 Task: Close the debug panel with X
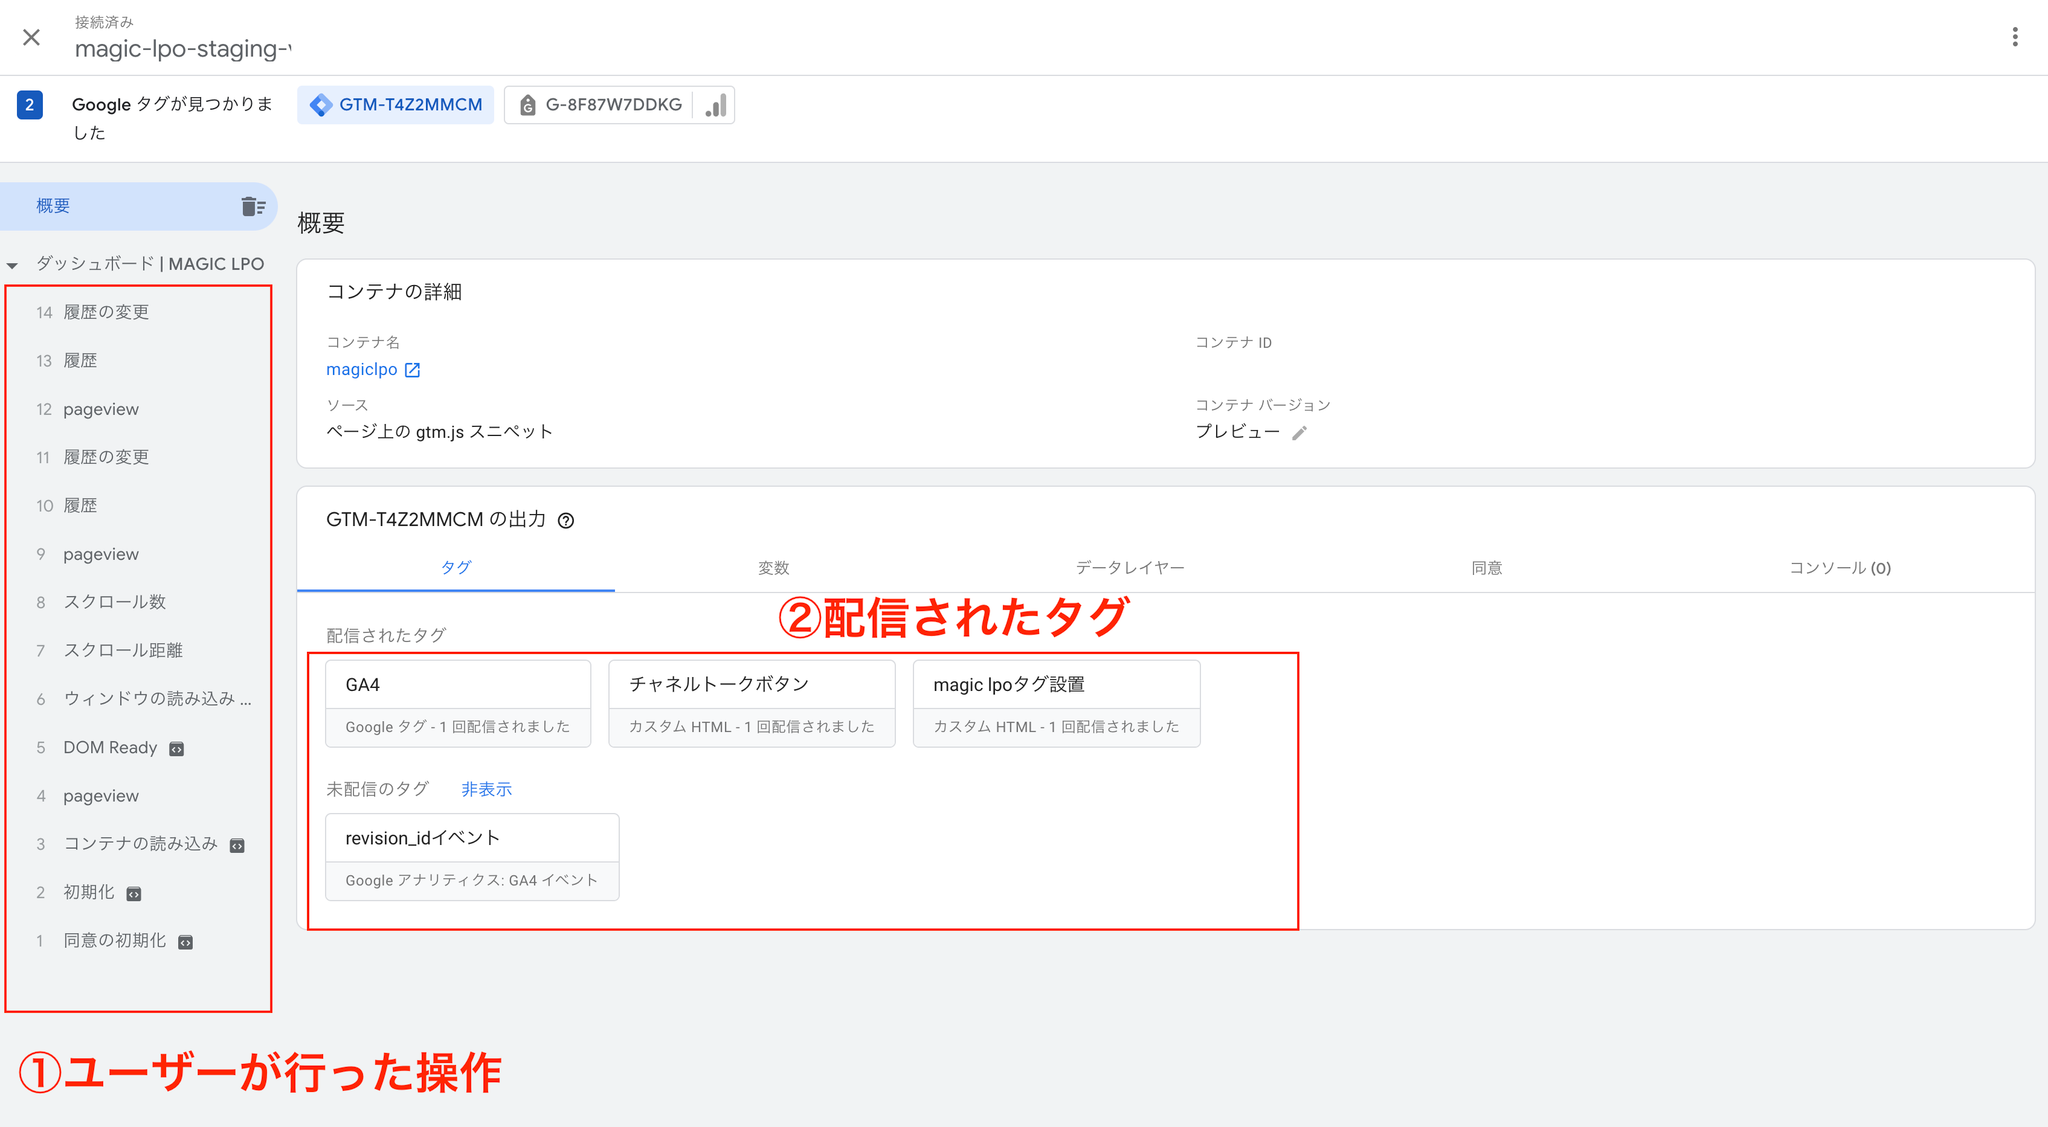click(x=32, y=37)
